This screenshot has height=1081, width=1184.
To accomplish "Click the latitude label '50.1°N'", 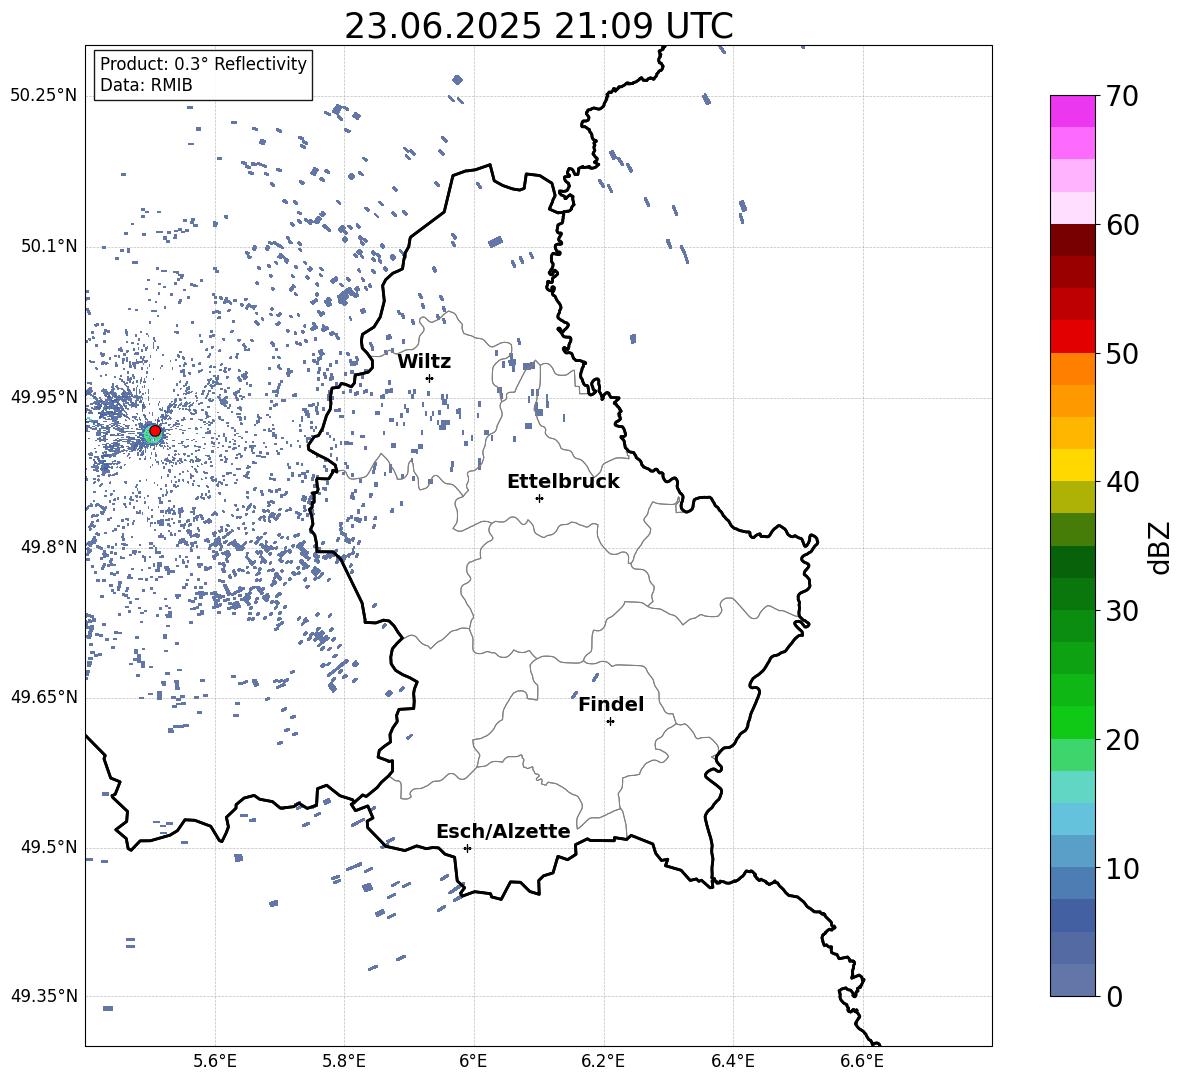I will [48, 246].
